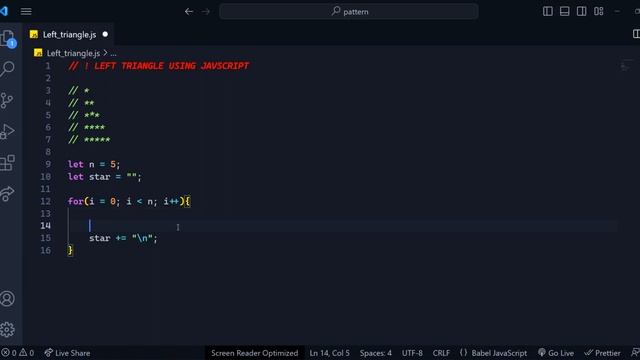Open the hamburger application menu
The width and height of the screenshot is (640, 360).
point(26,11)
